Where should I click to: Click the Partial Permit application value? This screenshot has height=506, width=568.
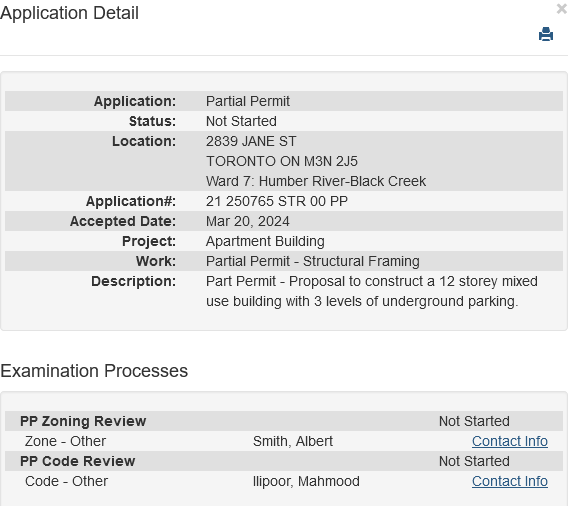(248, 101)
